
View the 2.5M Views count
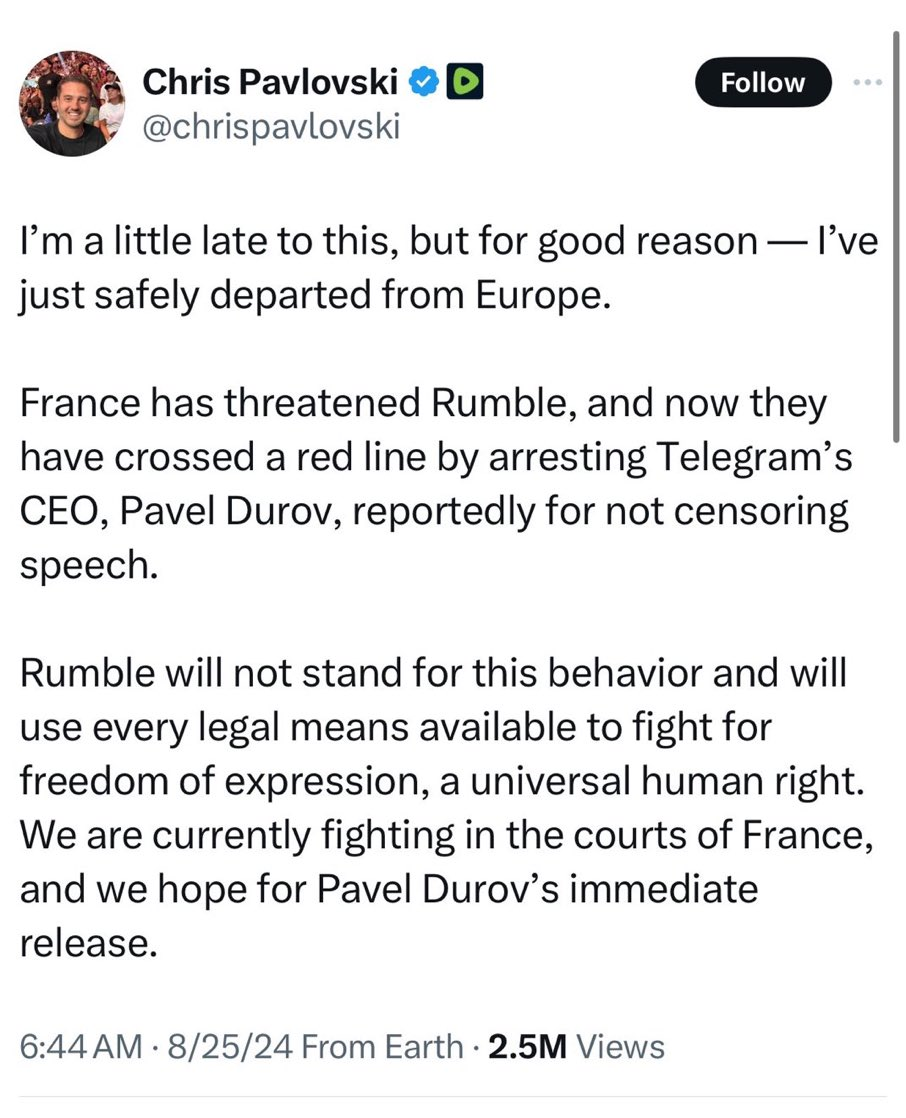pos(575,1047)
